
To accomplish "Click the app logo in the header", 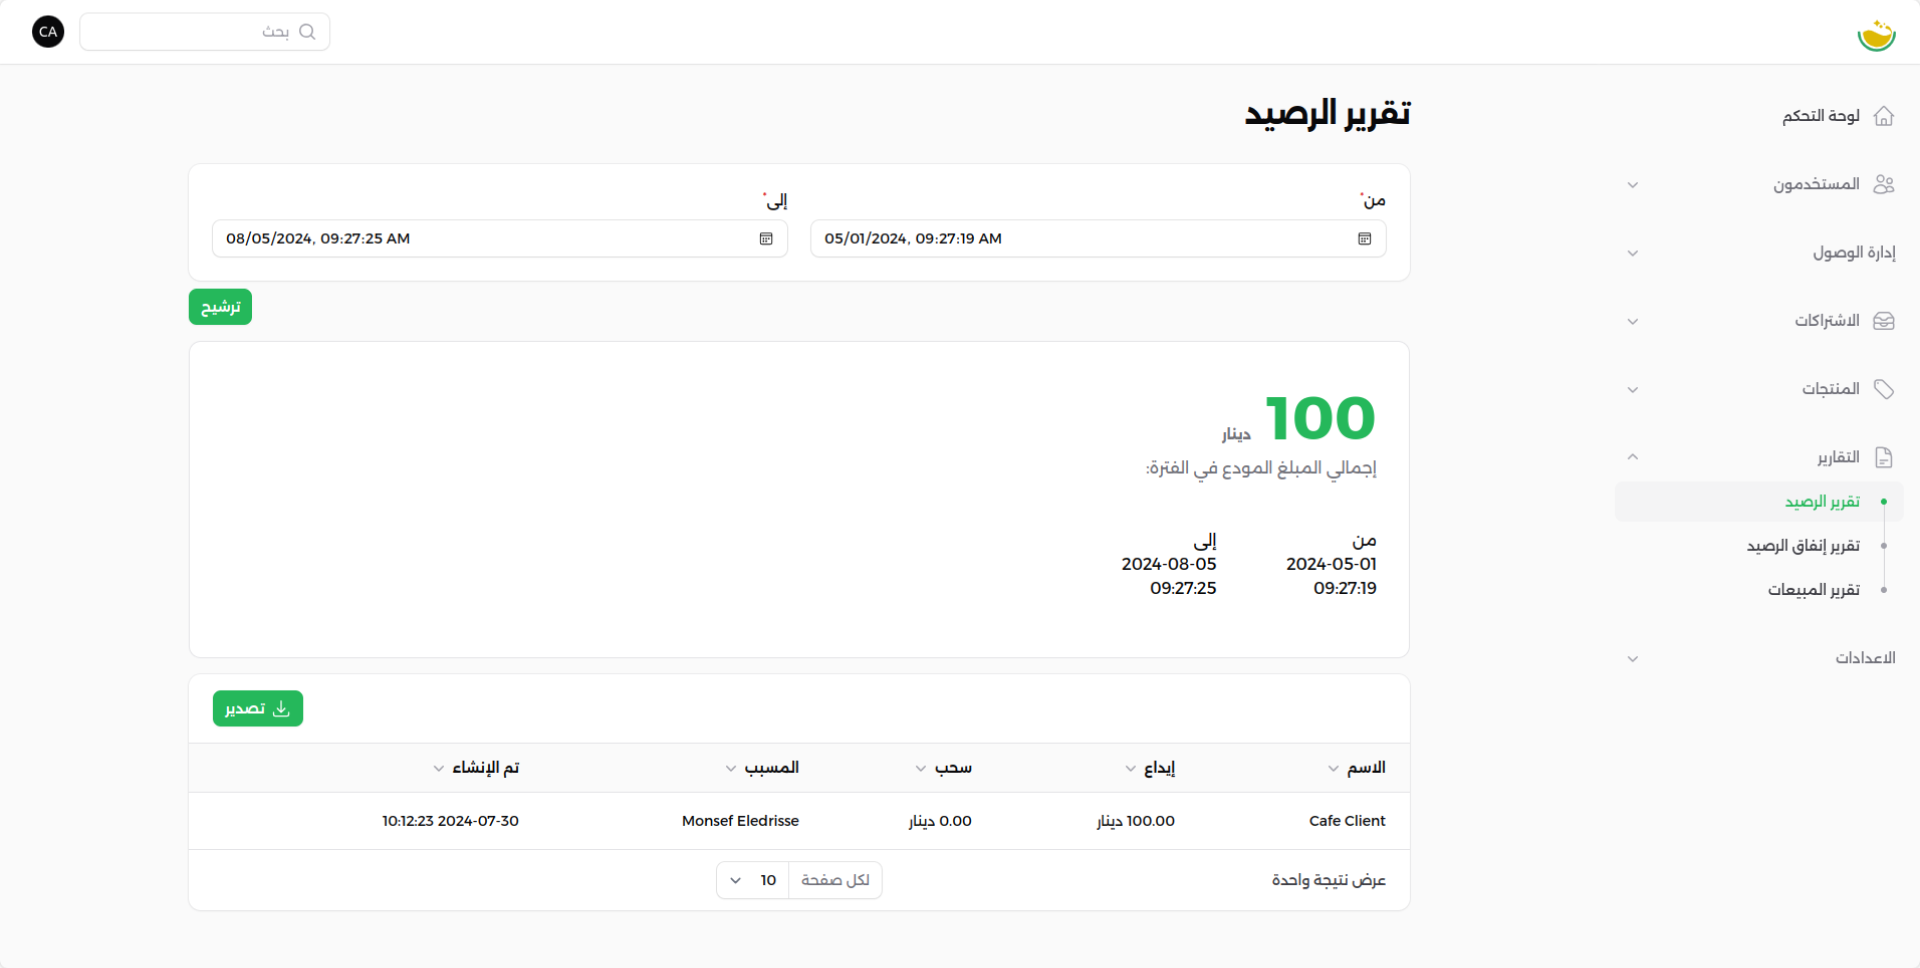I will point(1876,34).
